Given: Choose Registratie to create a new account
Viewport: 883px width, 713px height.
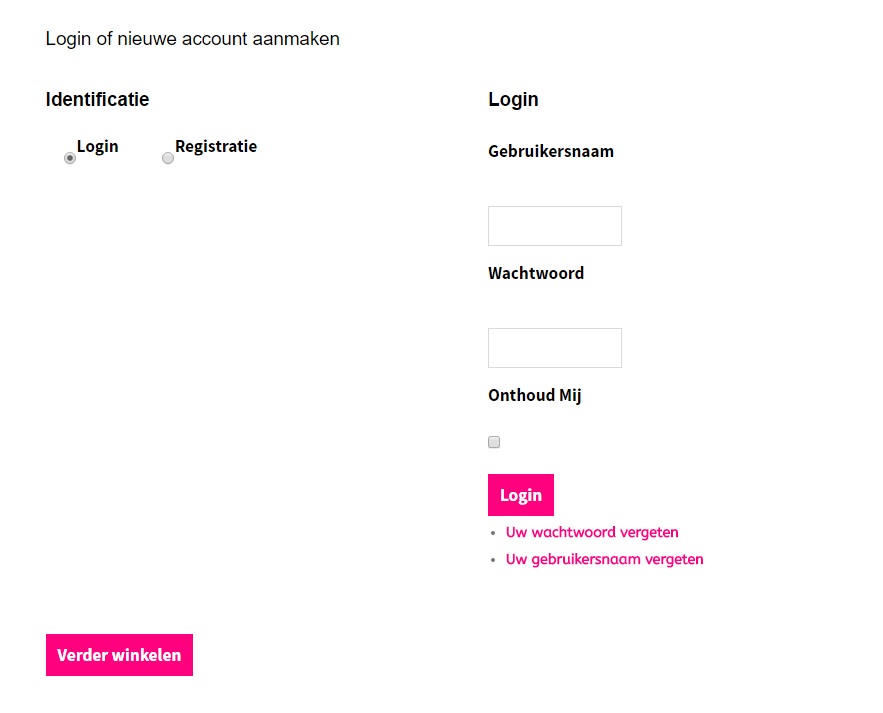Looking at the screenshot, I should (x=168, y=158).
